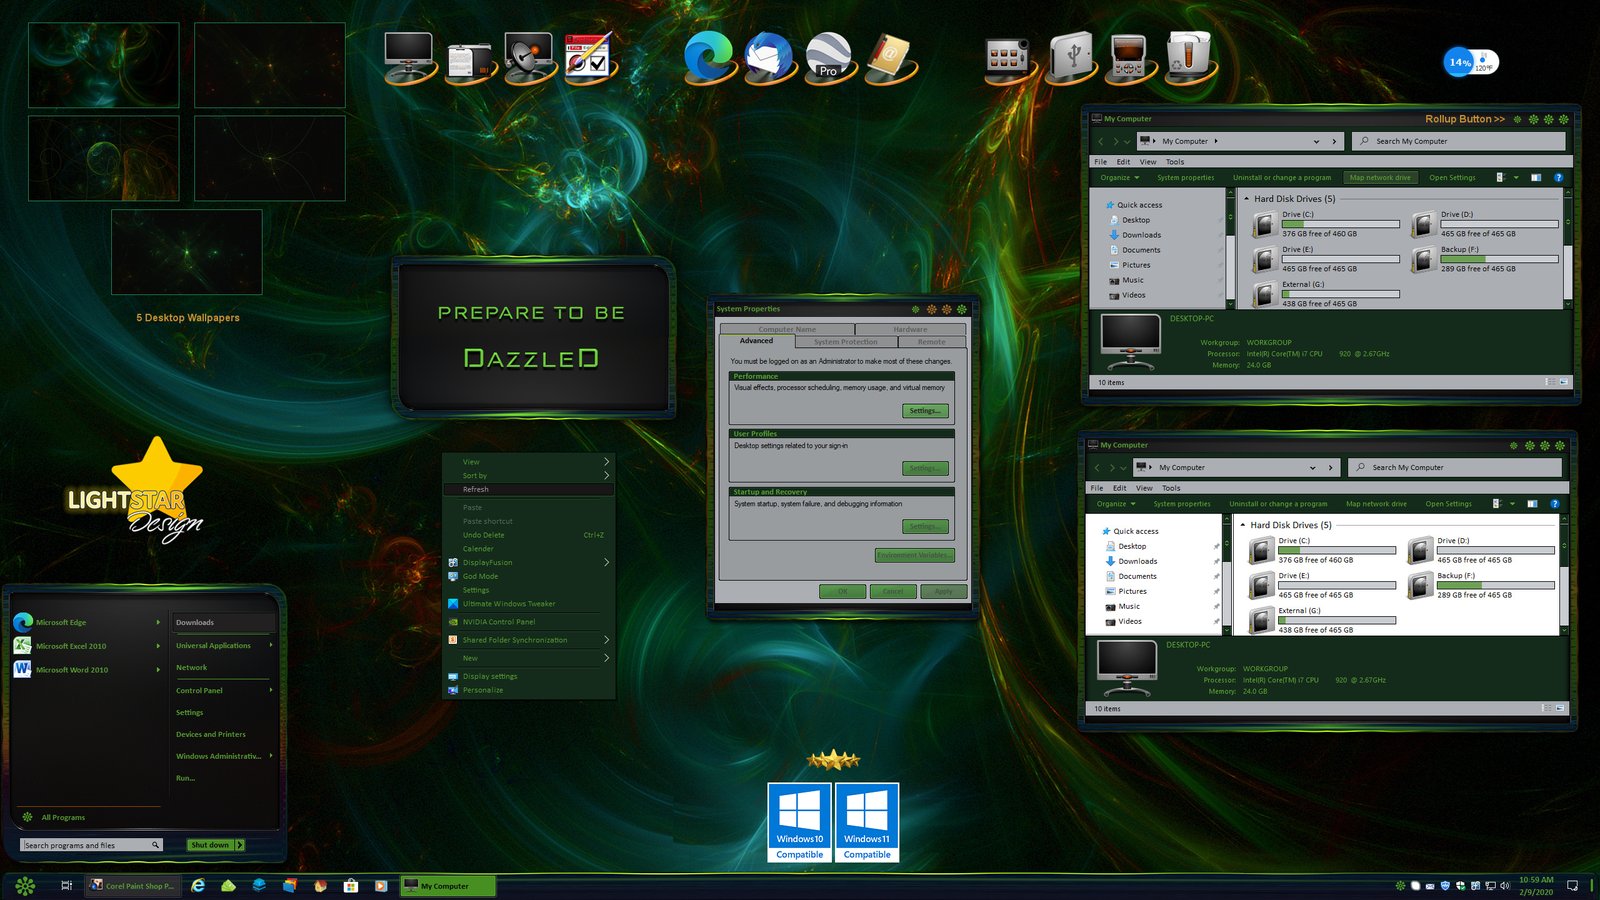Open the notification center icon
Image resolution: width=1600 pixels, height=900 pixels.
click(1572, 885)
